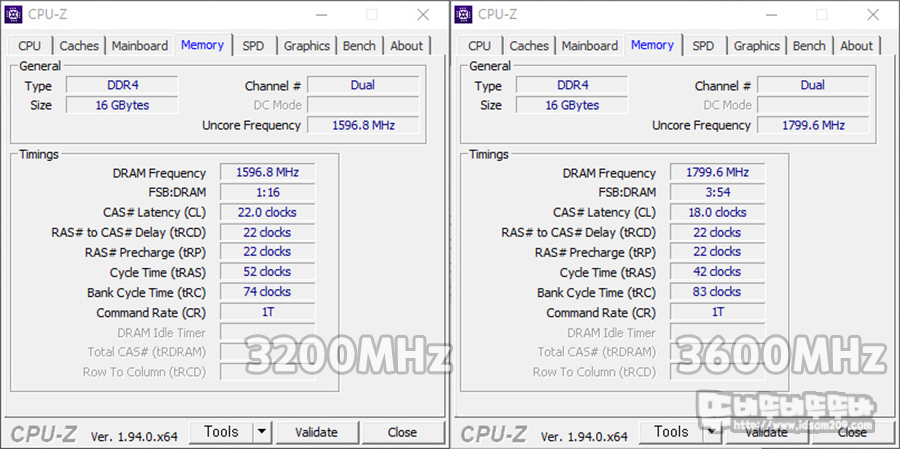Open the Bench tab in the right window
The image size is (900, 449).
(809, 46)
